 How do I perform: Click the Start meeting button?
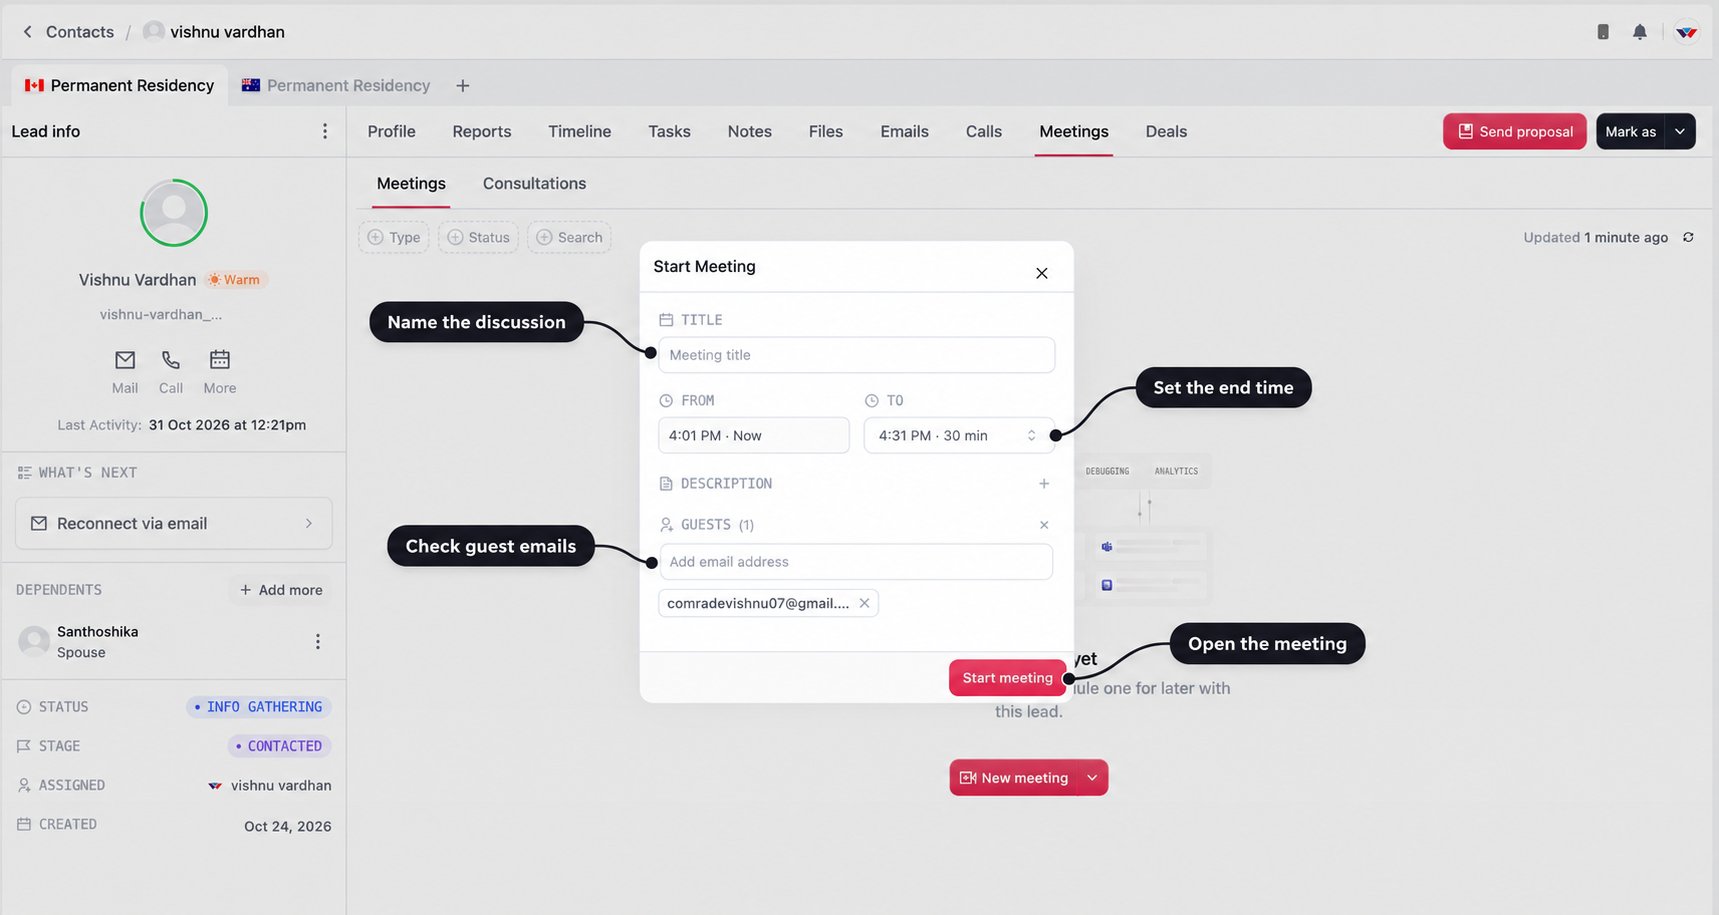click(1007, 678)
